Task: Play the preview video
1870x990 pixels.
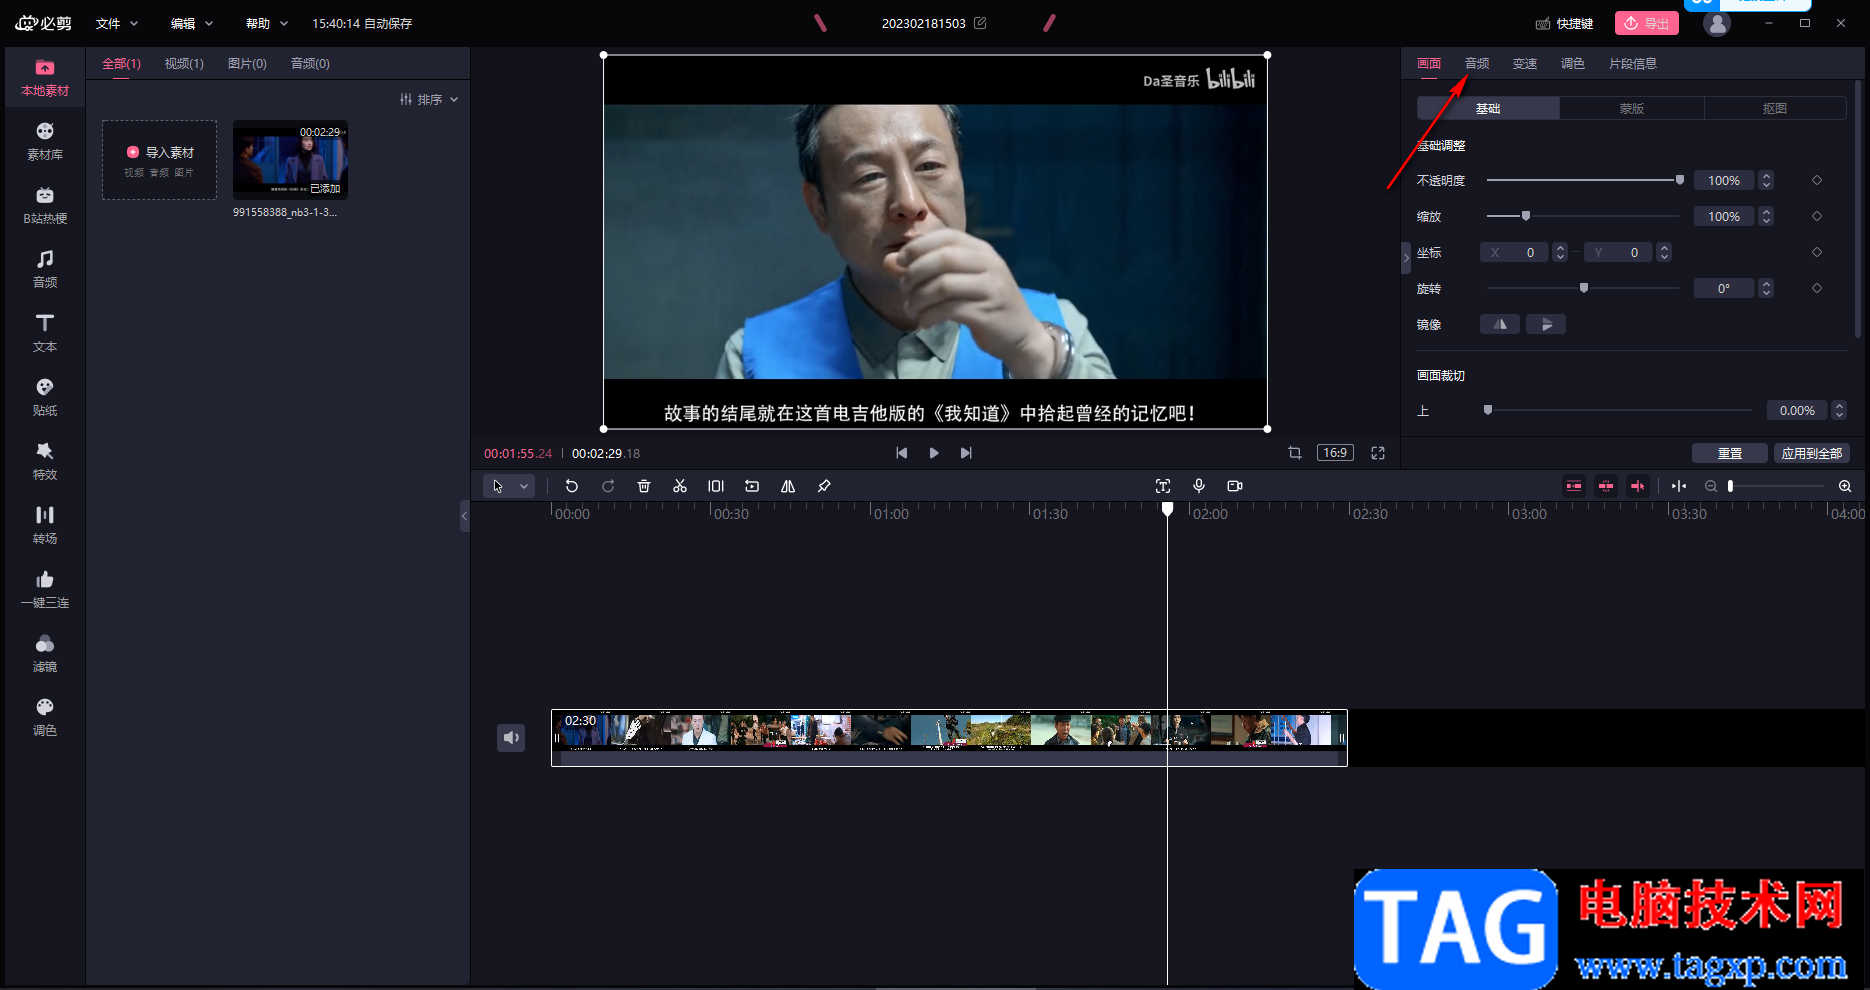Action: [x=934, y=453]
